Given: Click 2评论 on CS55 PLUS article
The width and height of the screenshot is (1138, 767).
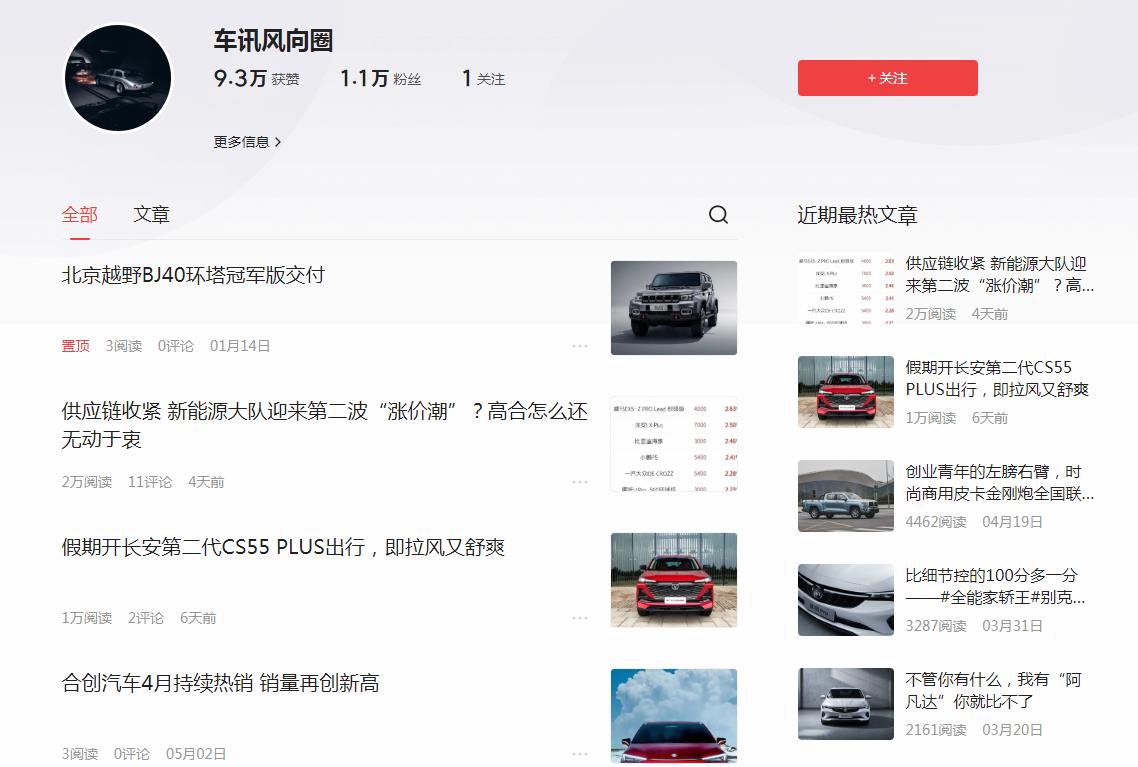Looking at the screenshot, I should tap(146, 618).
